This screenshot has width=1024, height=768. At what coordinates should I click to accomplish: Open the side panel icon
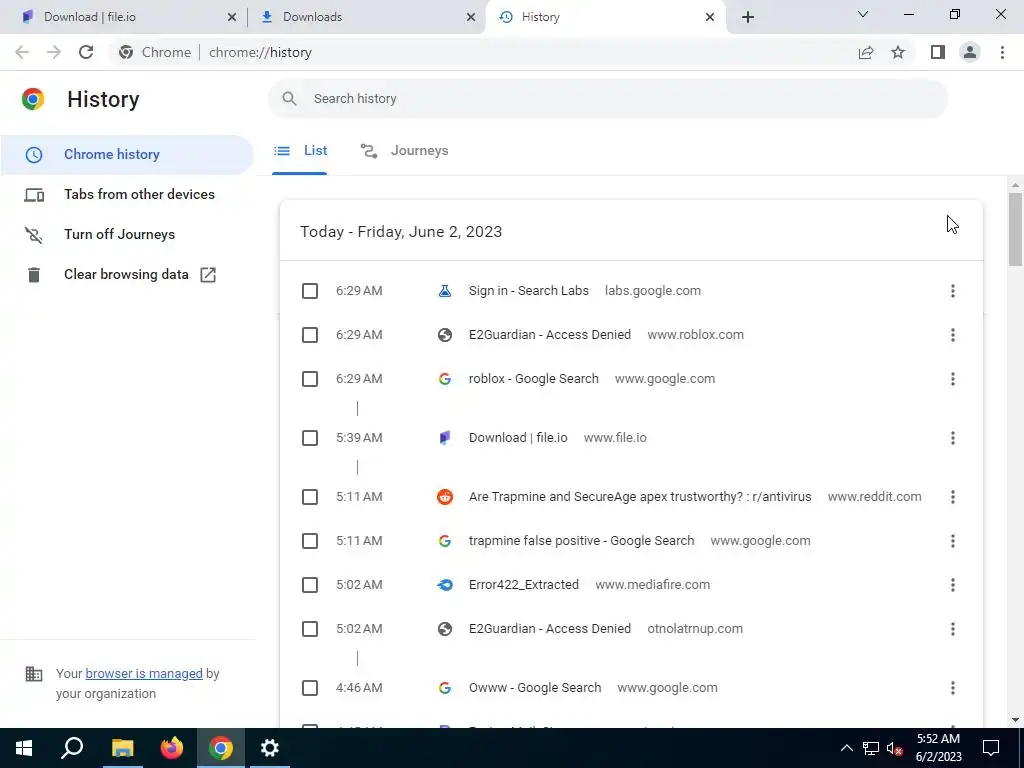click(x=938, y=52)
